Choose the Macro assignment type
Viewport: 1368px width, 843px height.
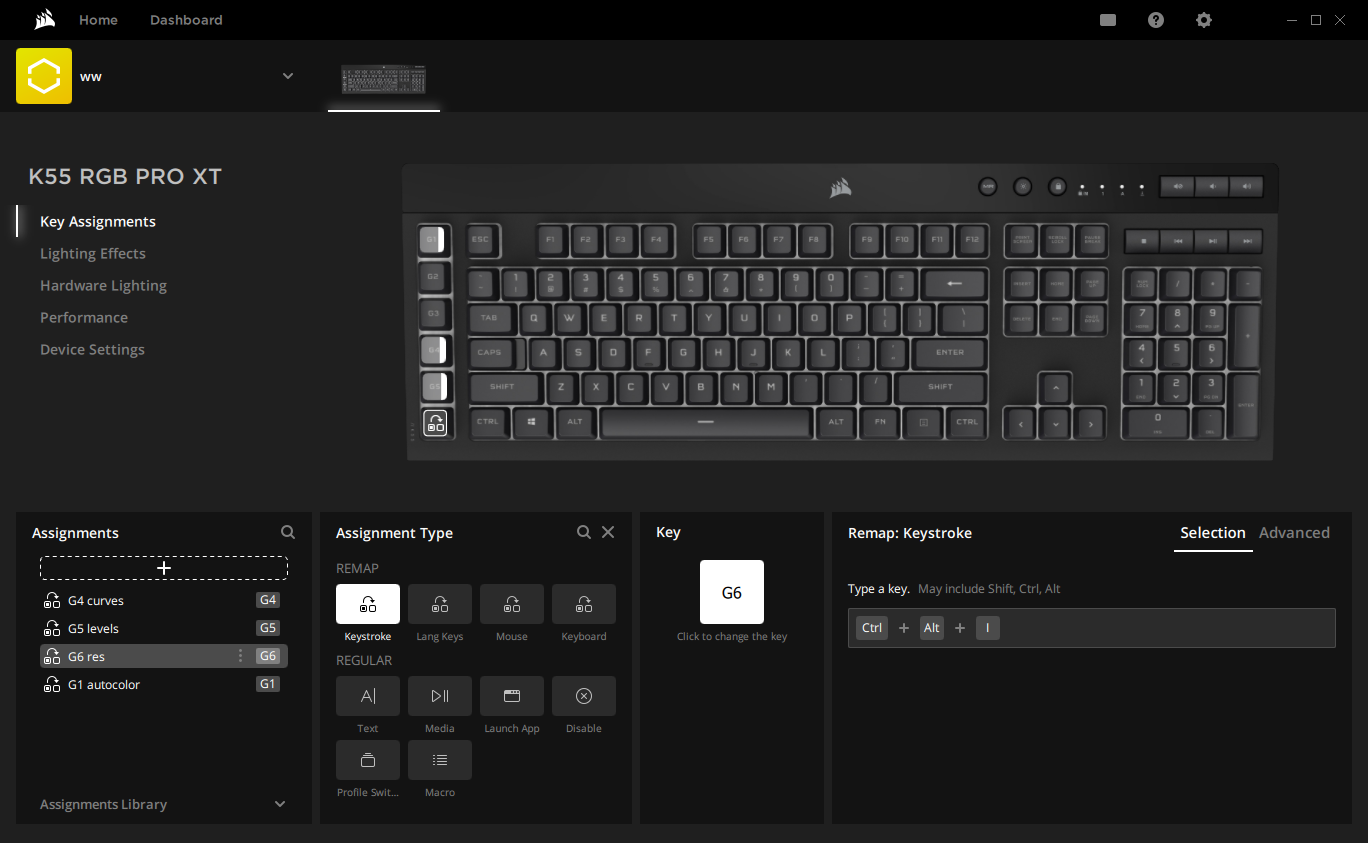pyautogui.click(x=440, y=760)
